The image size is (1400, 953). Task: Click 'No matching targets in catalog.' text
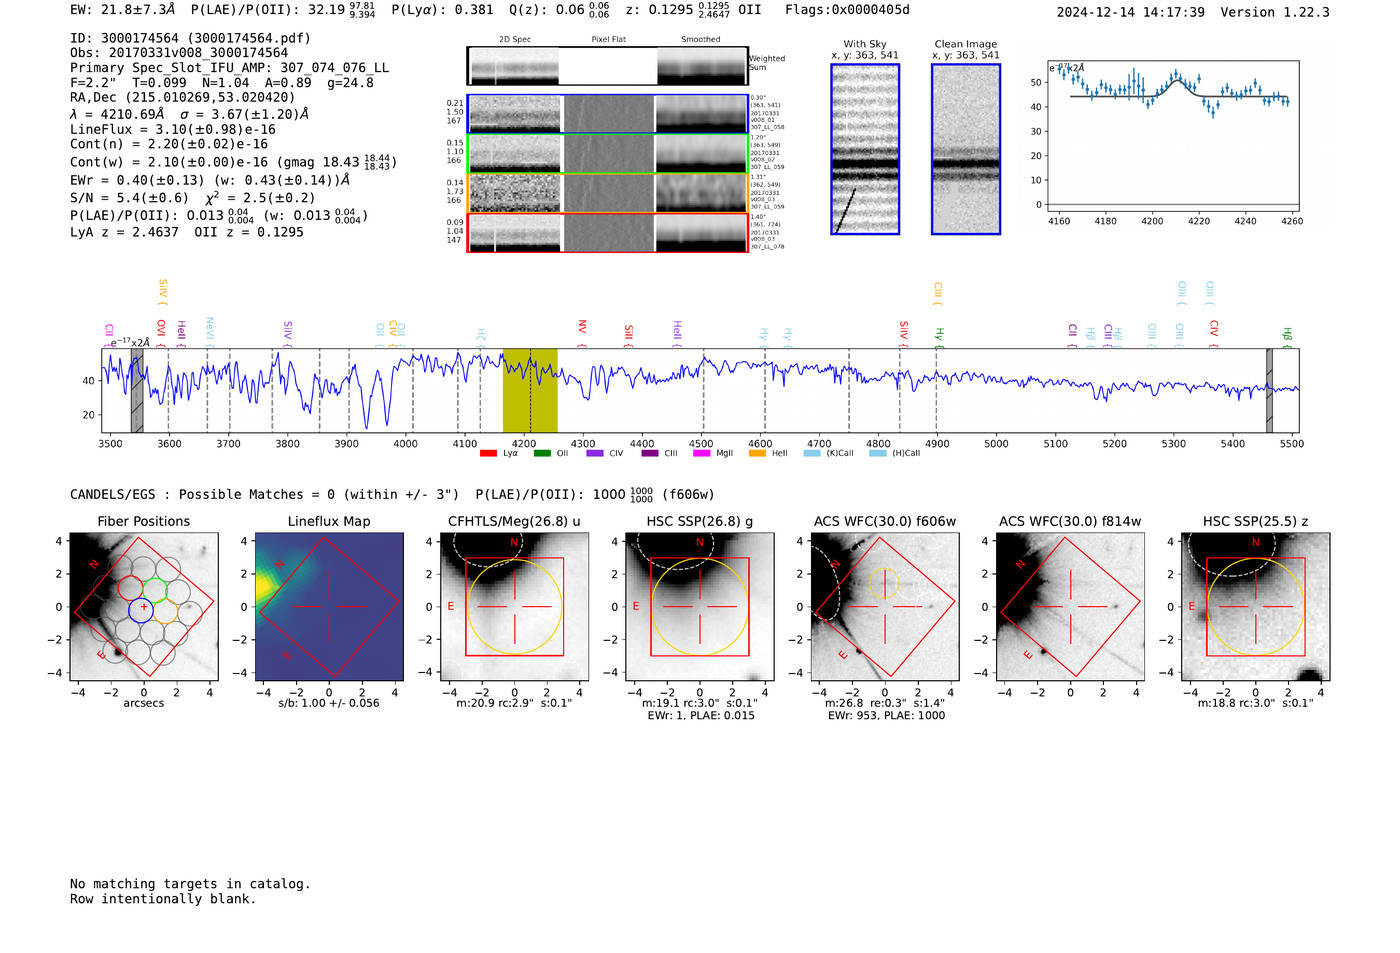[190, 884]
